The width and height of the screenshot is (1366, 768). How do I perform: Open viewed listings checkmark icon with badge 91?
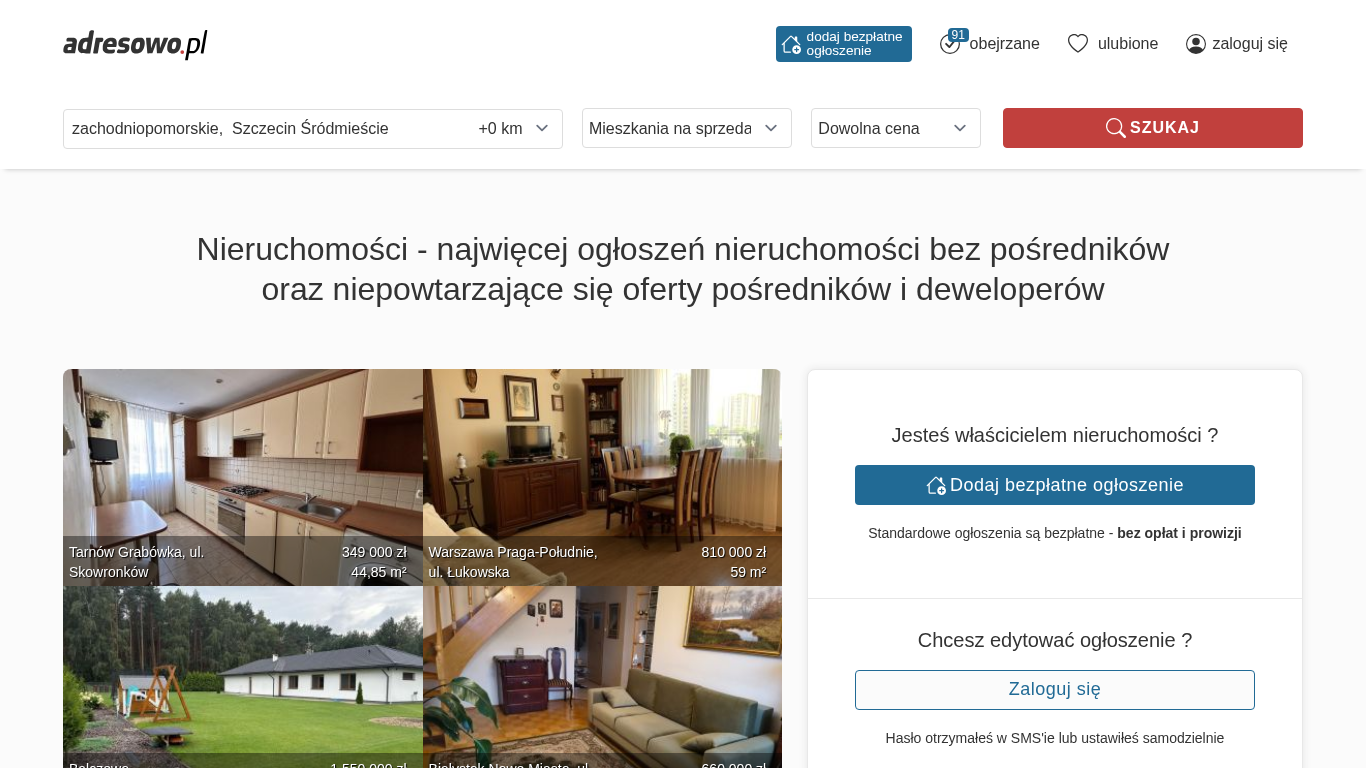click(951, 43)
